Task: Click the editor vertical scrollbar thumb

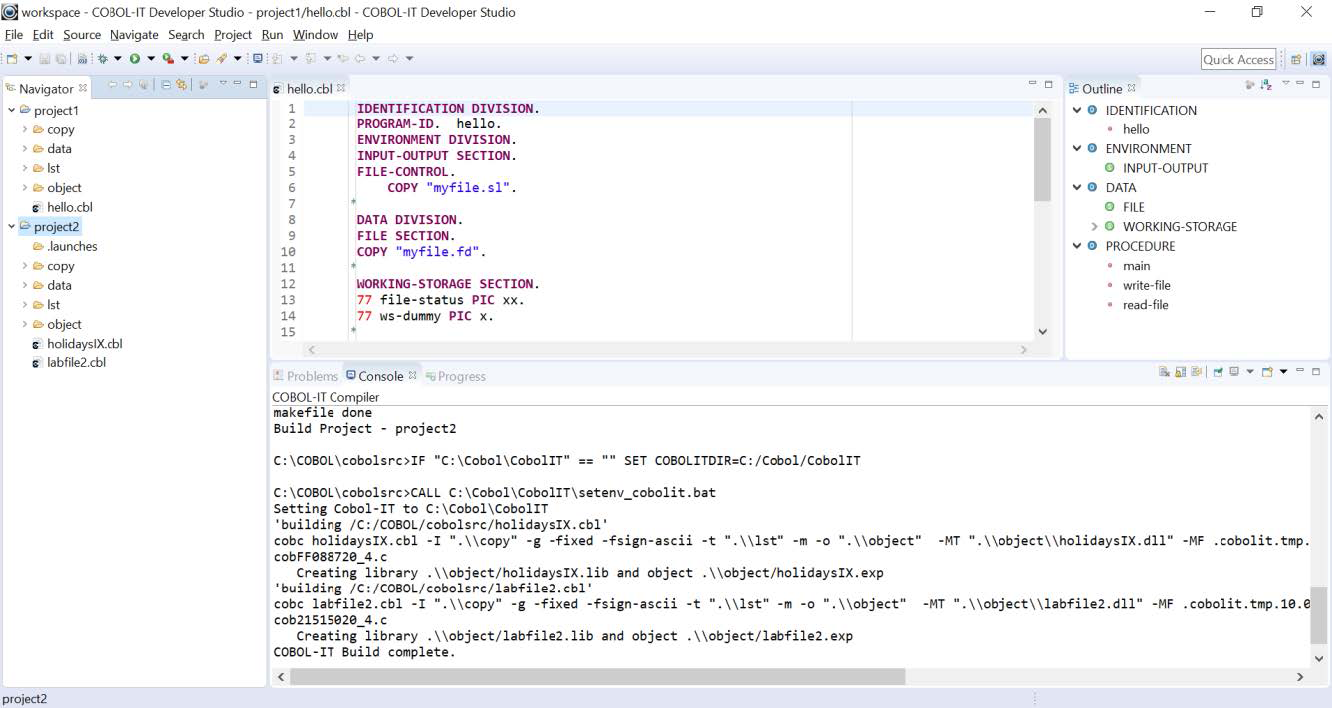Action: click(1043, 159)
